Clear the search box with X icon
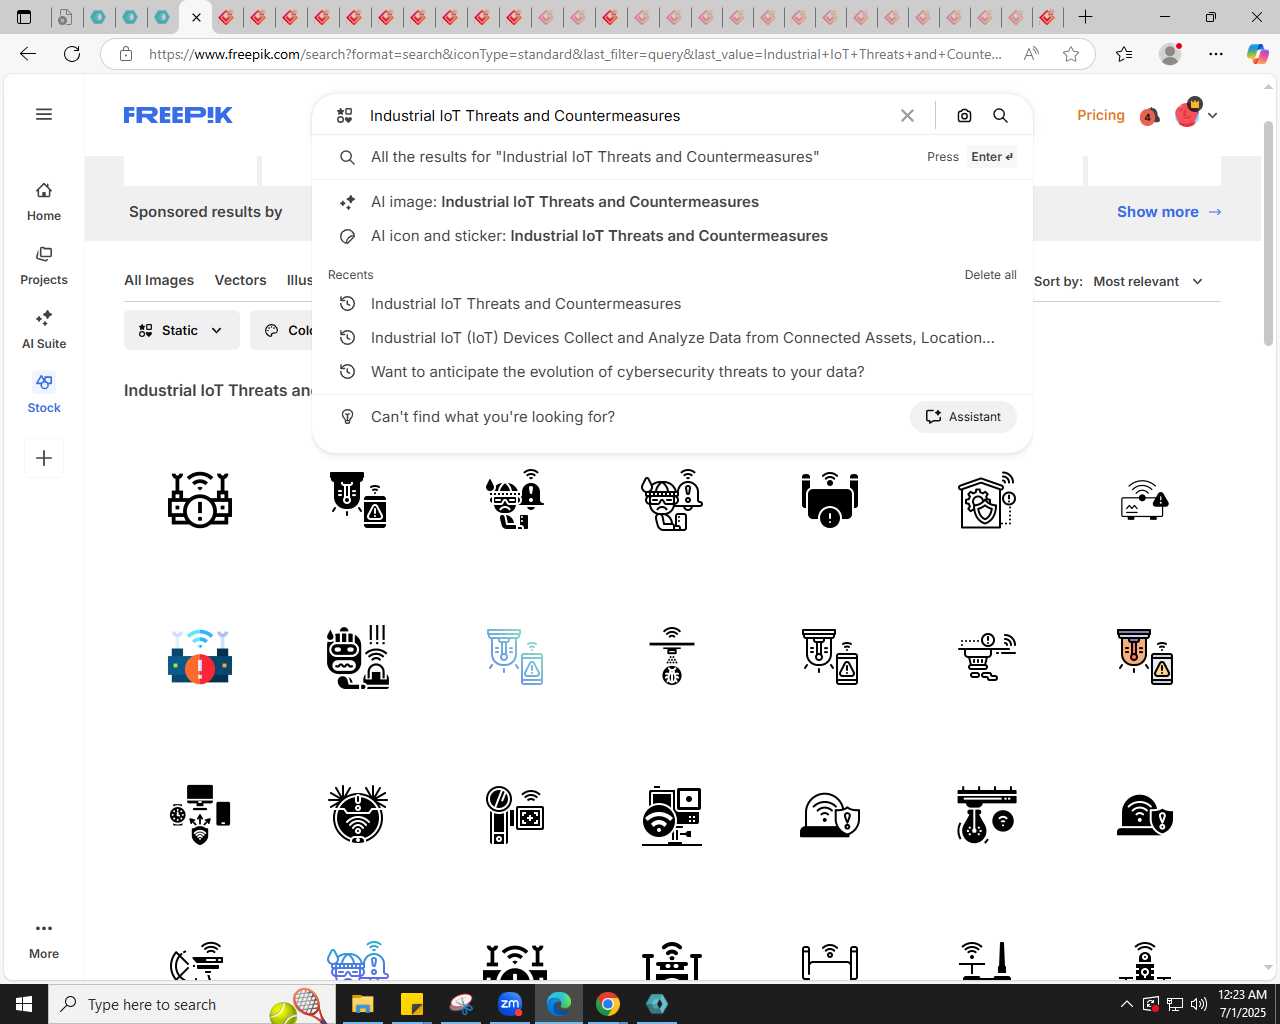 [907, 116]
